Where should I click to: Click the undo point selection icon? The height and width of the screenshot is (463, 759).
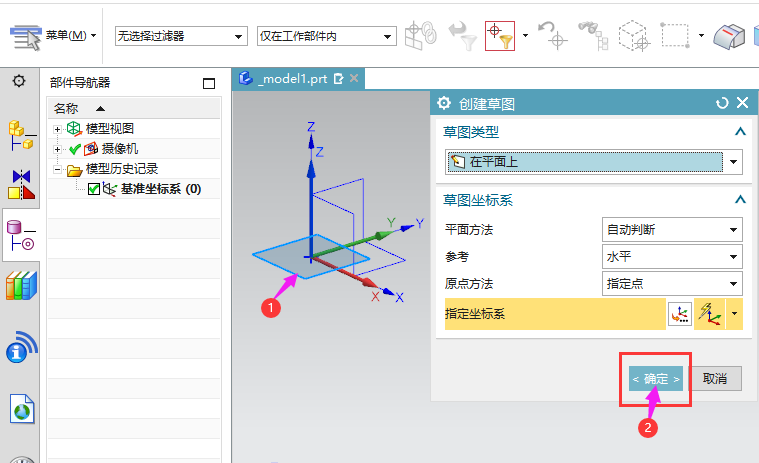[x=553, y=36]
